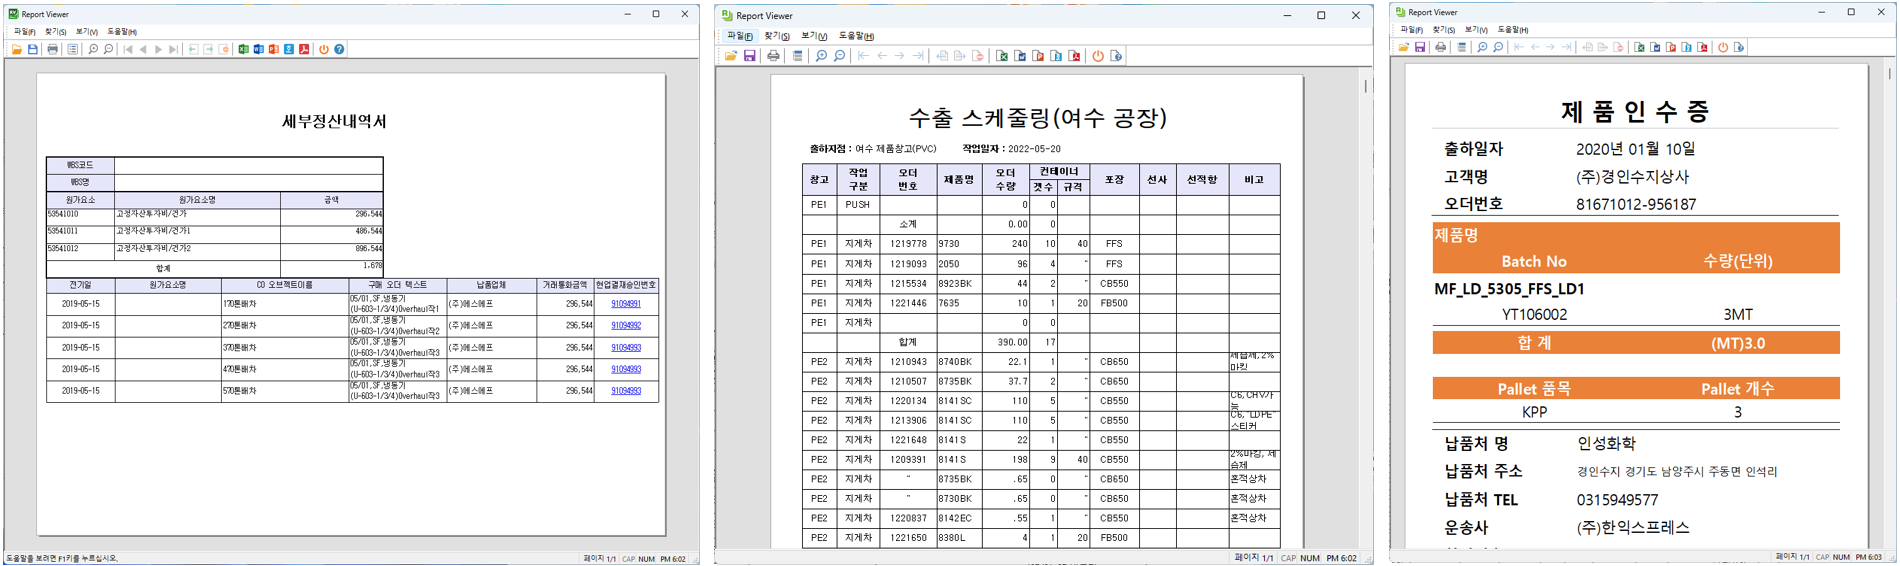Image resolution: width=1900 pixels, height=566 pixels.
Task: Open 파일(F) menu in 수출 스케줄링 window
Action: pos(740,36)
